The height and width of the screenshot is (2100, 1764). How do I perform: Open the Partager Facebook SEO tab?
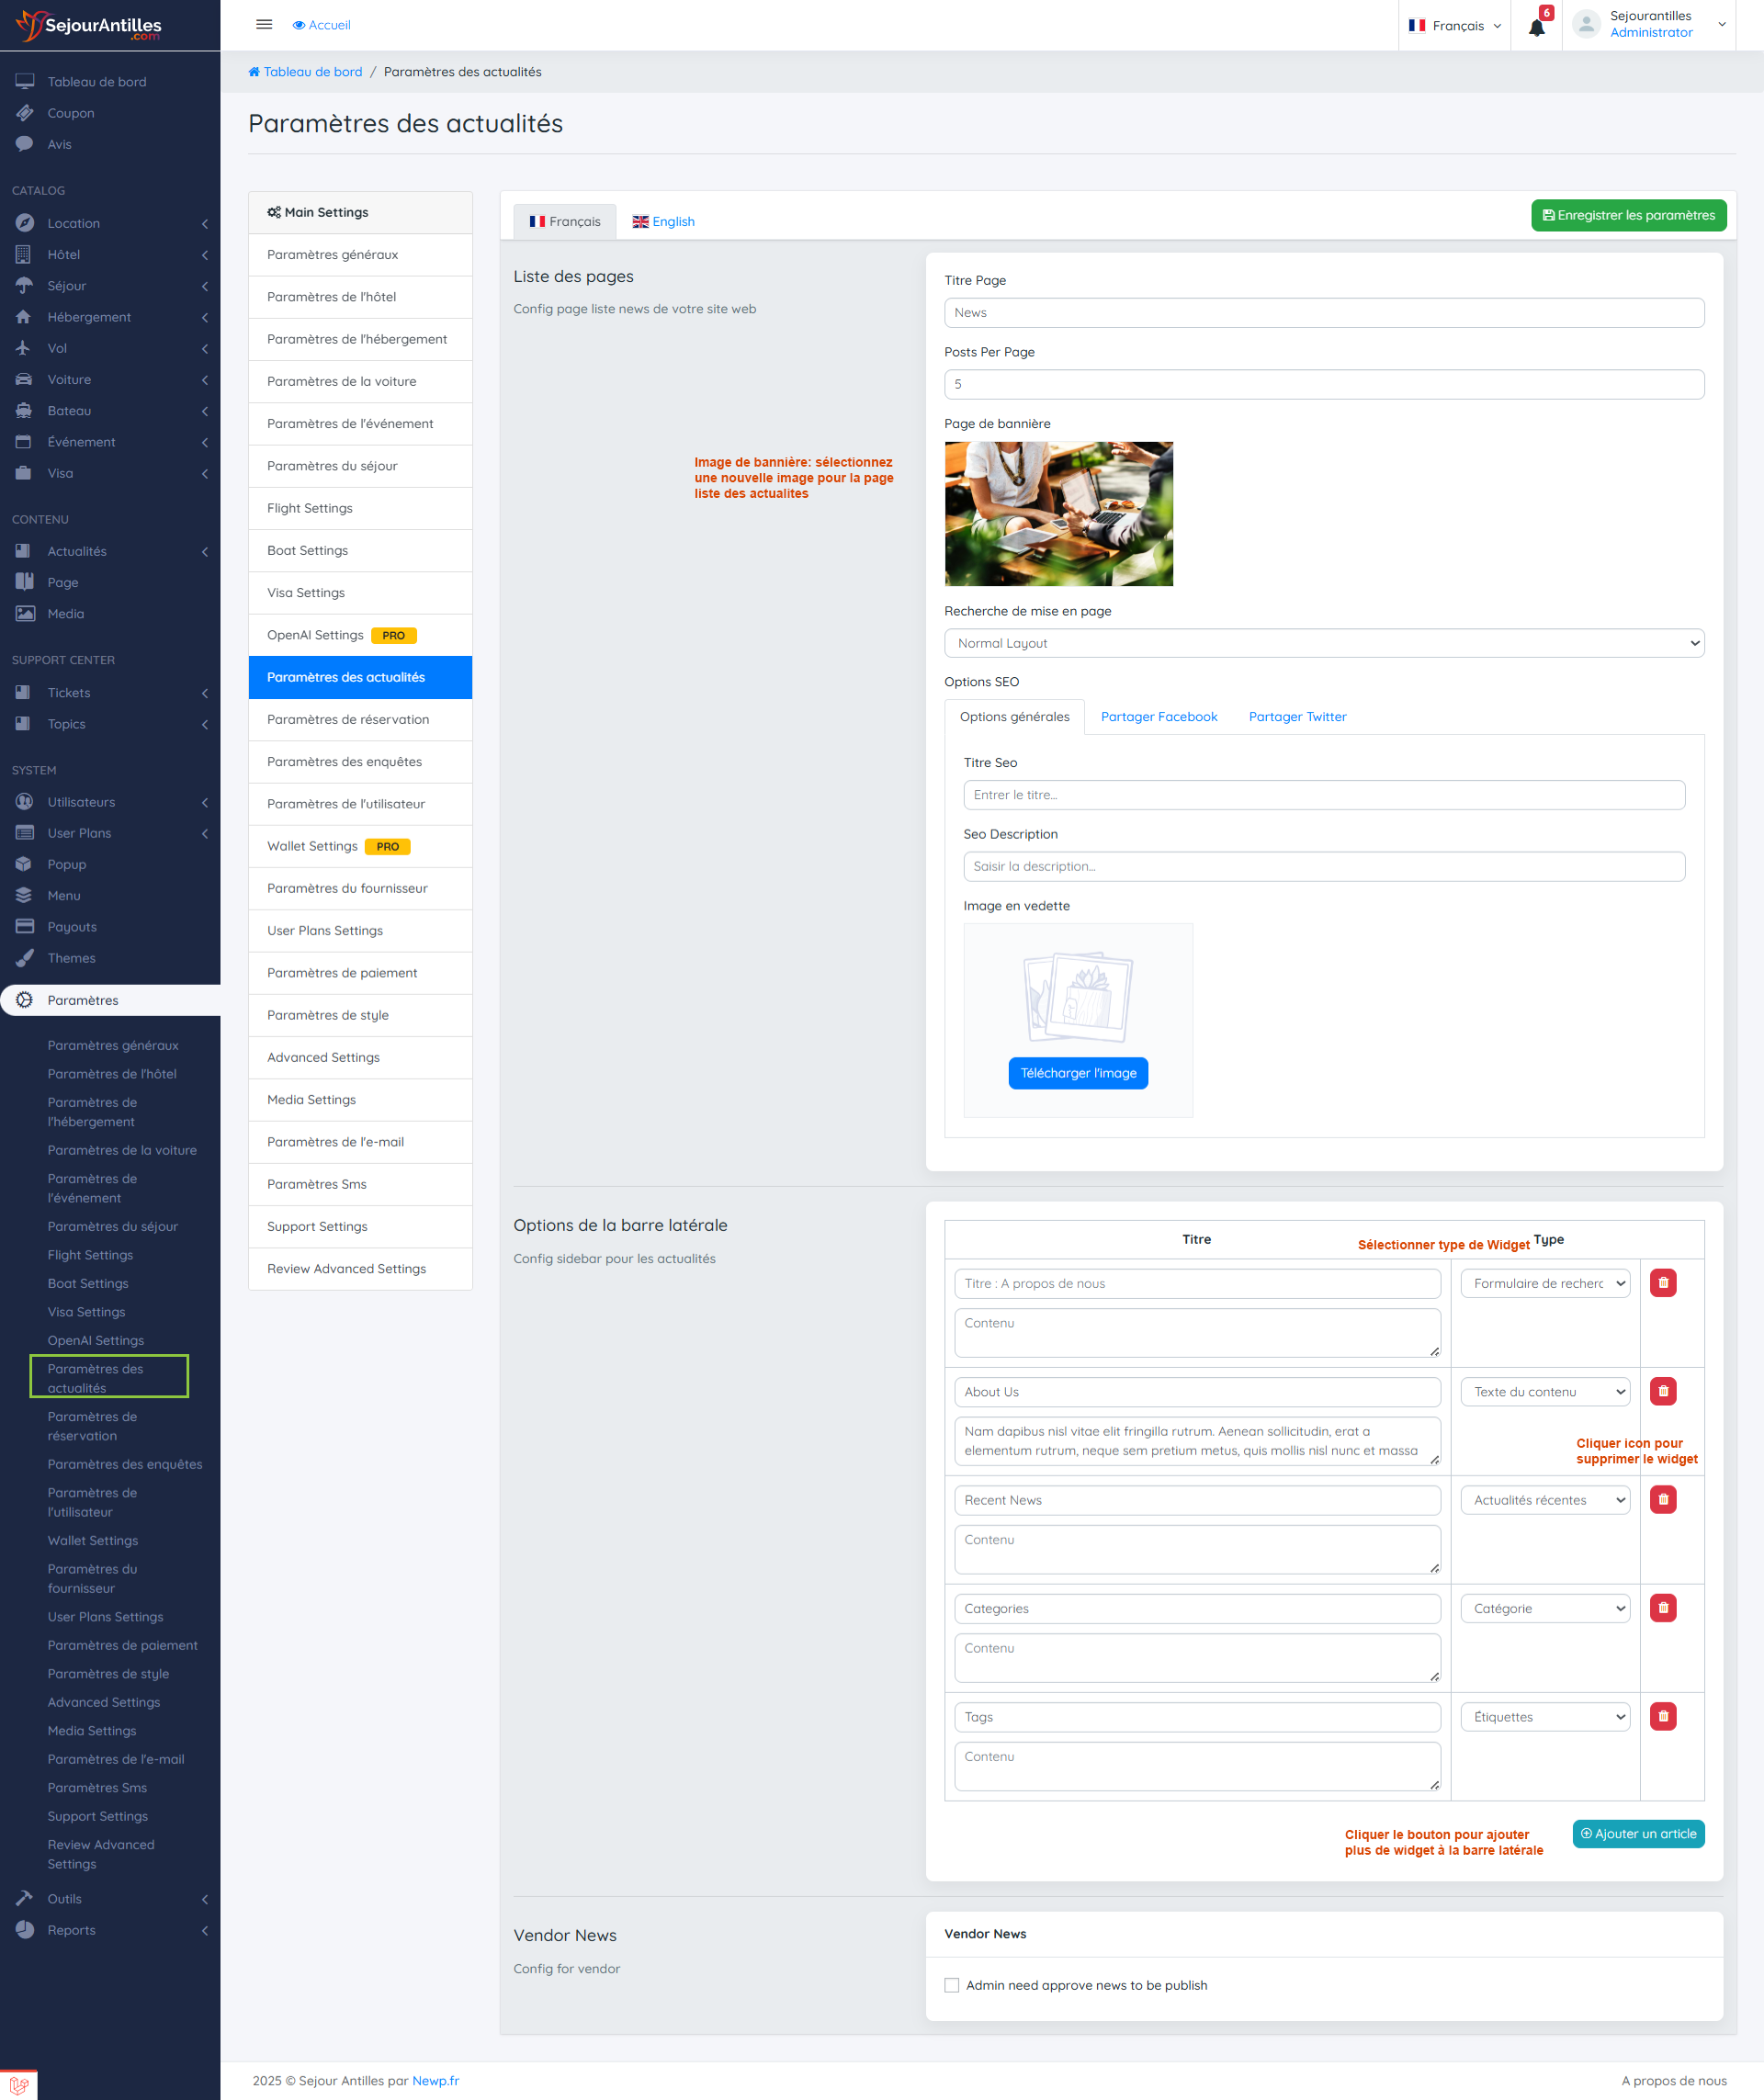coord(1158,717)
